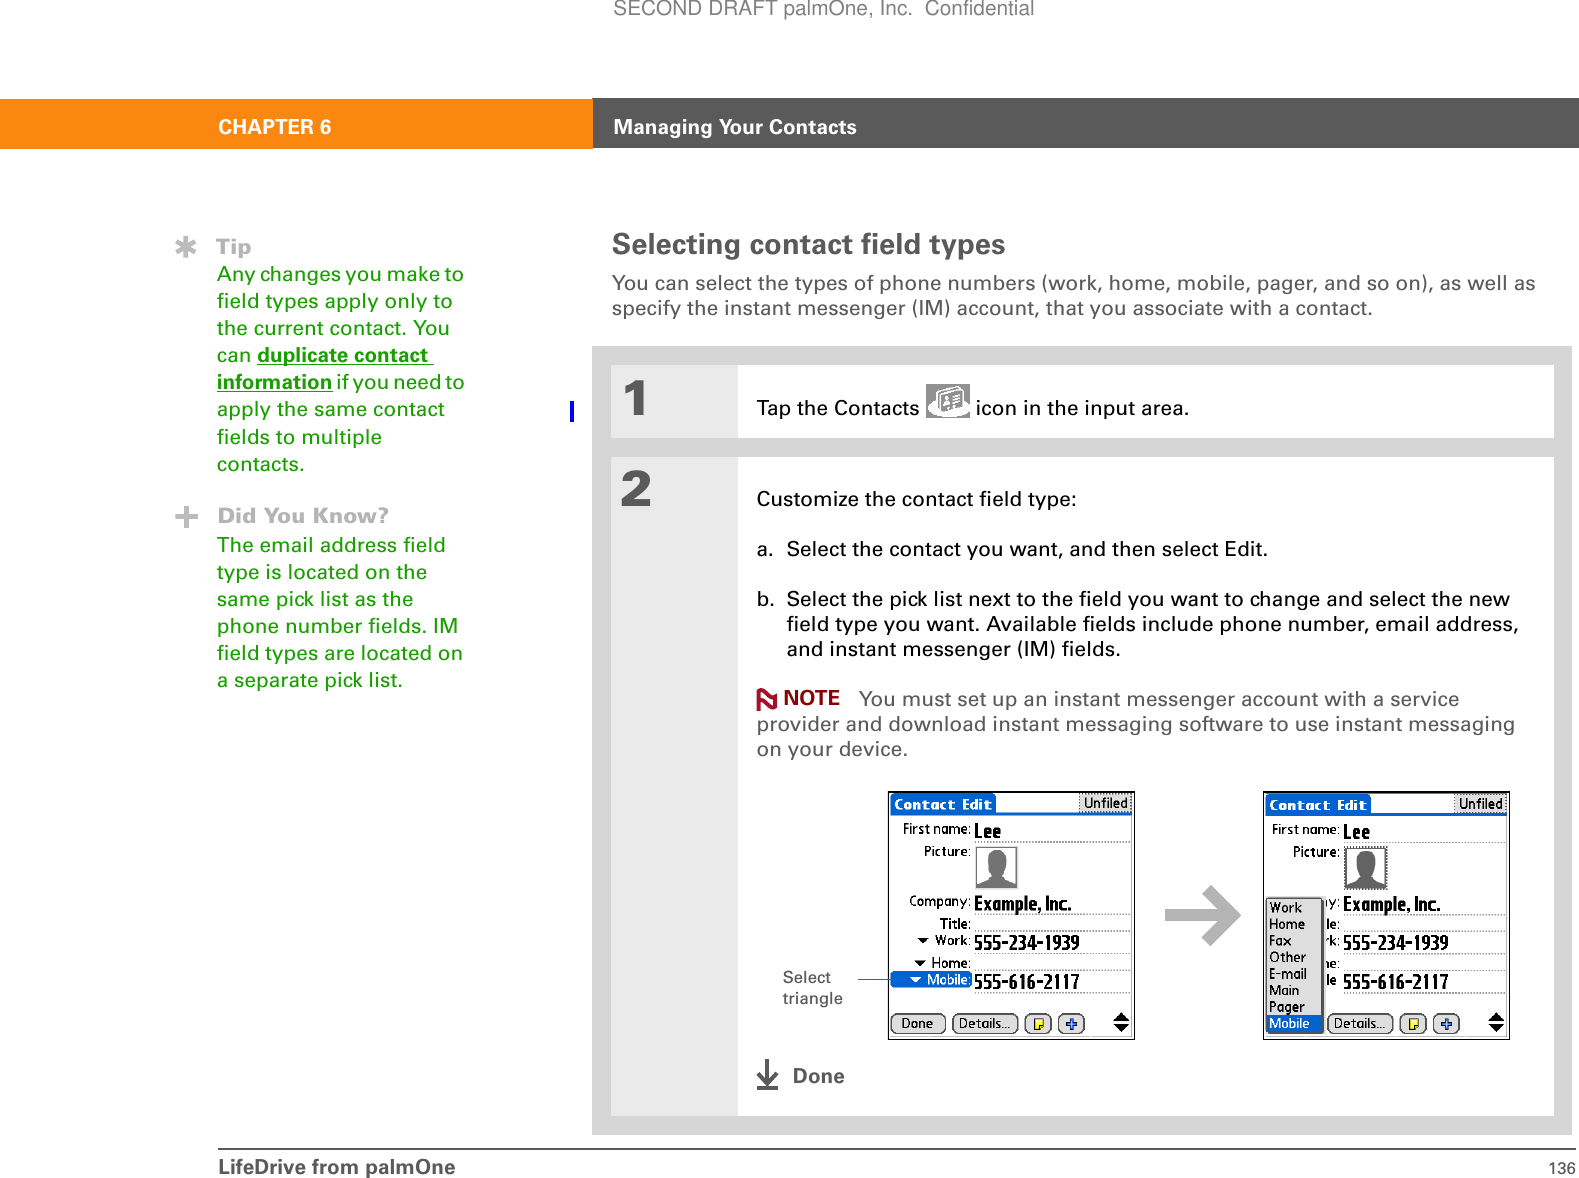The height and width of the screenshot is (1178, 1579).
Task: Click the NOTE flag icon
Action: [767, 699]
